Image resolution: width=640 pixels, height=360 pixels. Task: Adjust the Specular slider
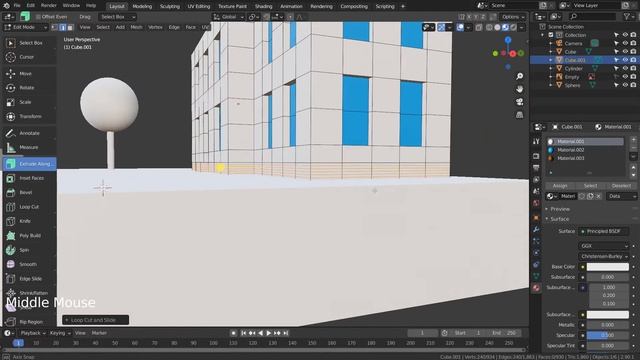tap(608, 335)
